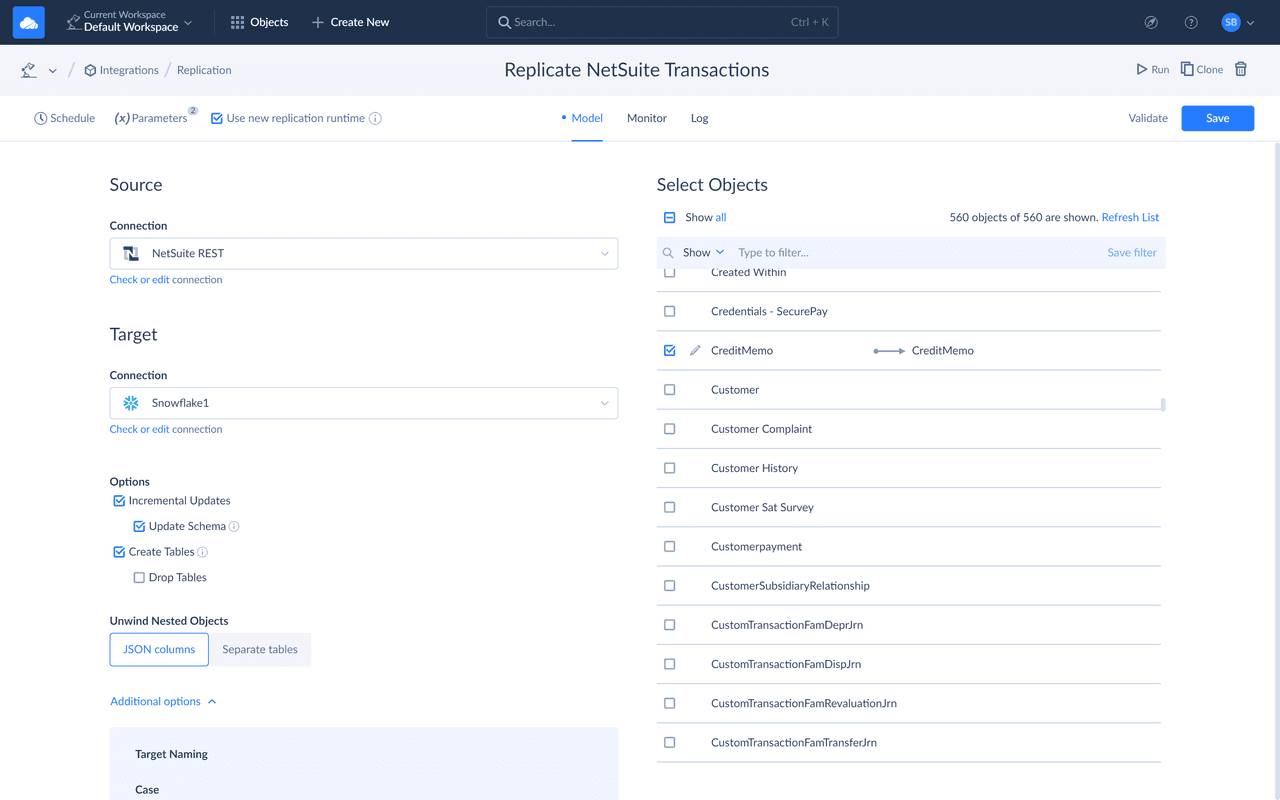This screenshot has width=1280, height=800.
Task: Click the Replicate NetSuite Transactions title
Action: click(x=637, y=70)
